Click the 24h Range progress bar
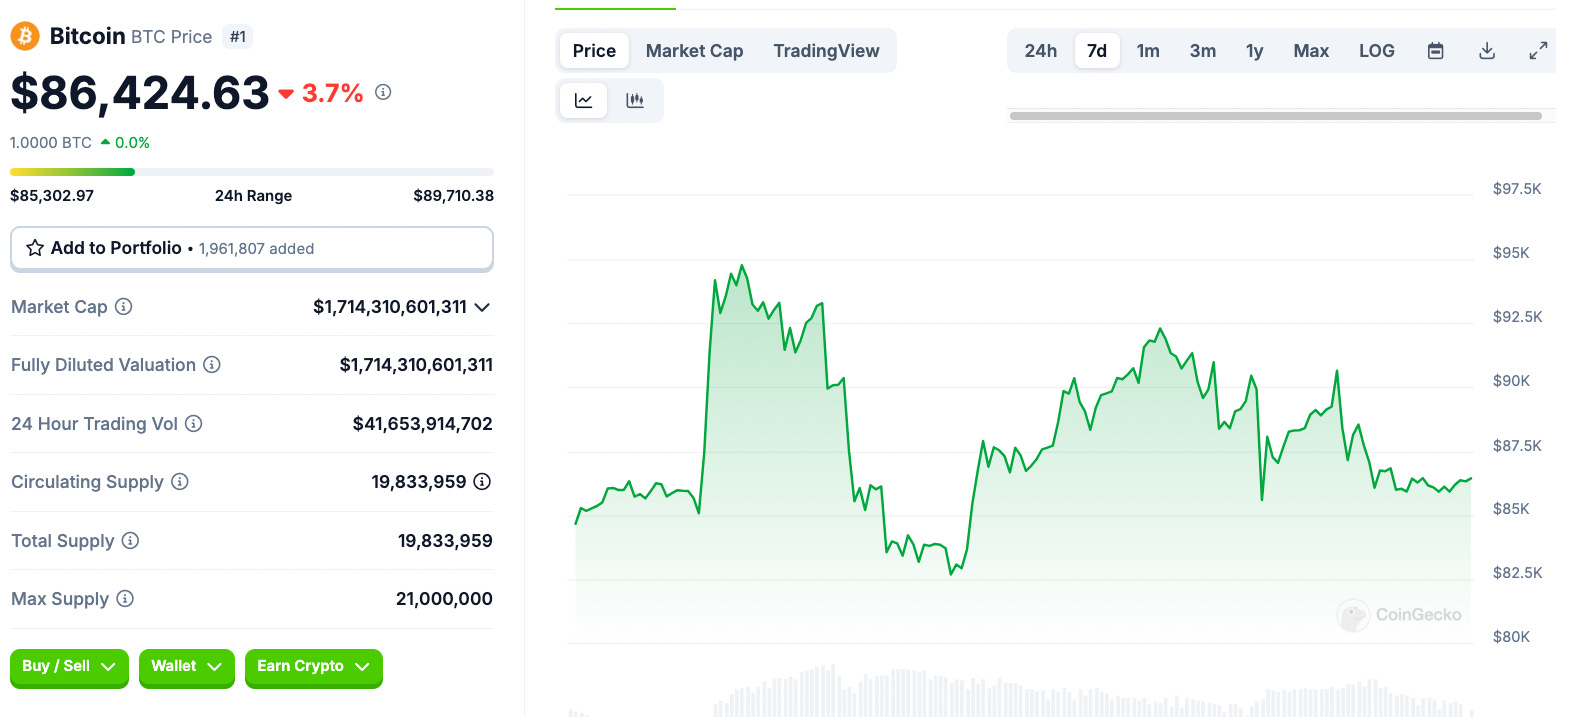Viewport: 1574px width, 717px height. pos(252,172)
